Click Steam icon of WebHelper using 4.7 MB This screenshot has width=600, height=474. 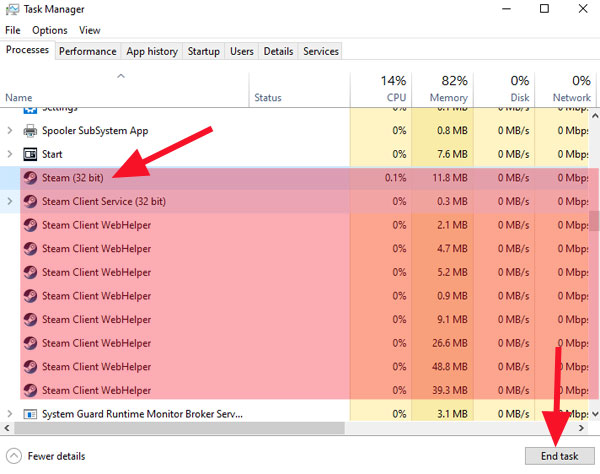[x=30, y=249]
